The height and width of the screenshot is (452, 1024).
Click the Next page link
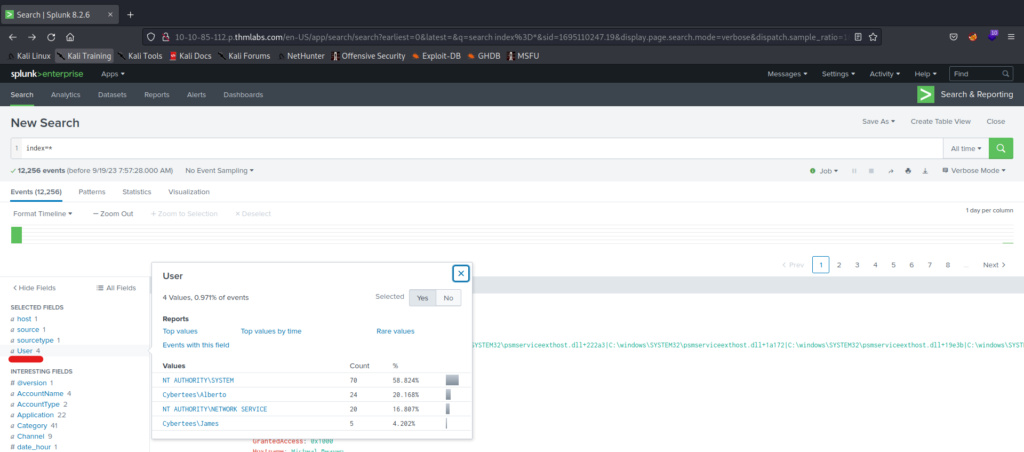coord(994,265)
